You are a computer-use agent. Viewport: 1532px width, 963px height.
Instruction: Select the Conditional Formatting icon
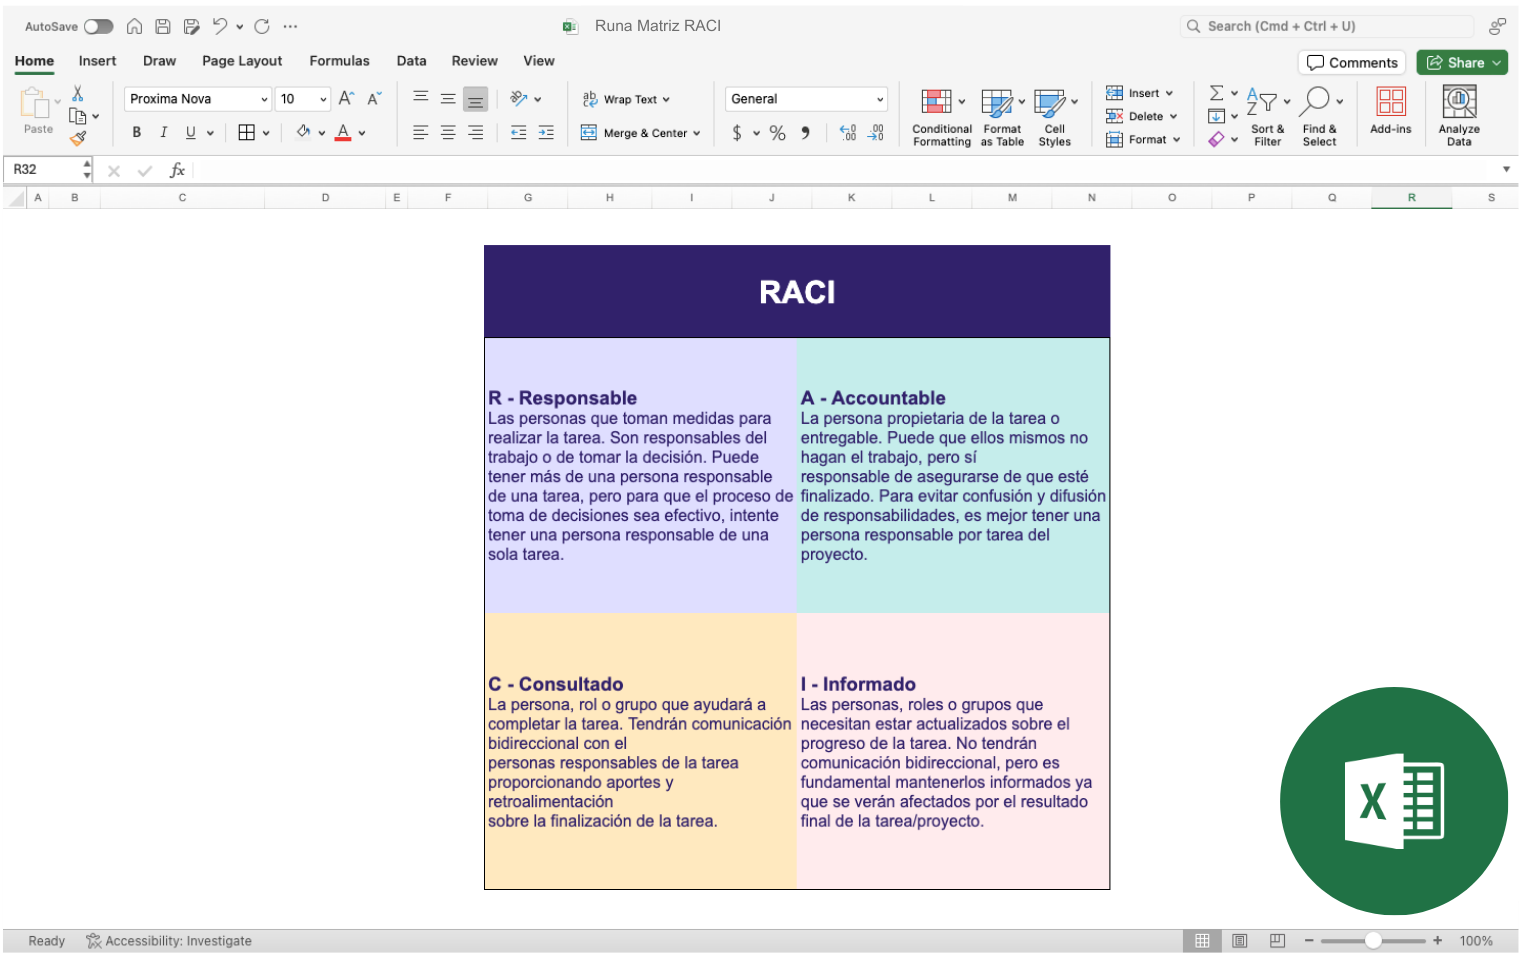(x=940, y=101)
